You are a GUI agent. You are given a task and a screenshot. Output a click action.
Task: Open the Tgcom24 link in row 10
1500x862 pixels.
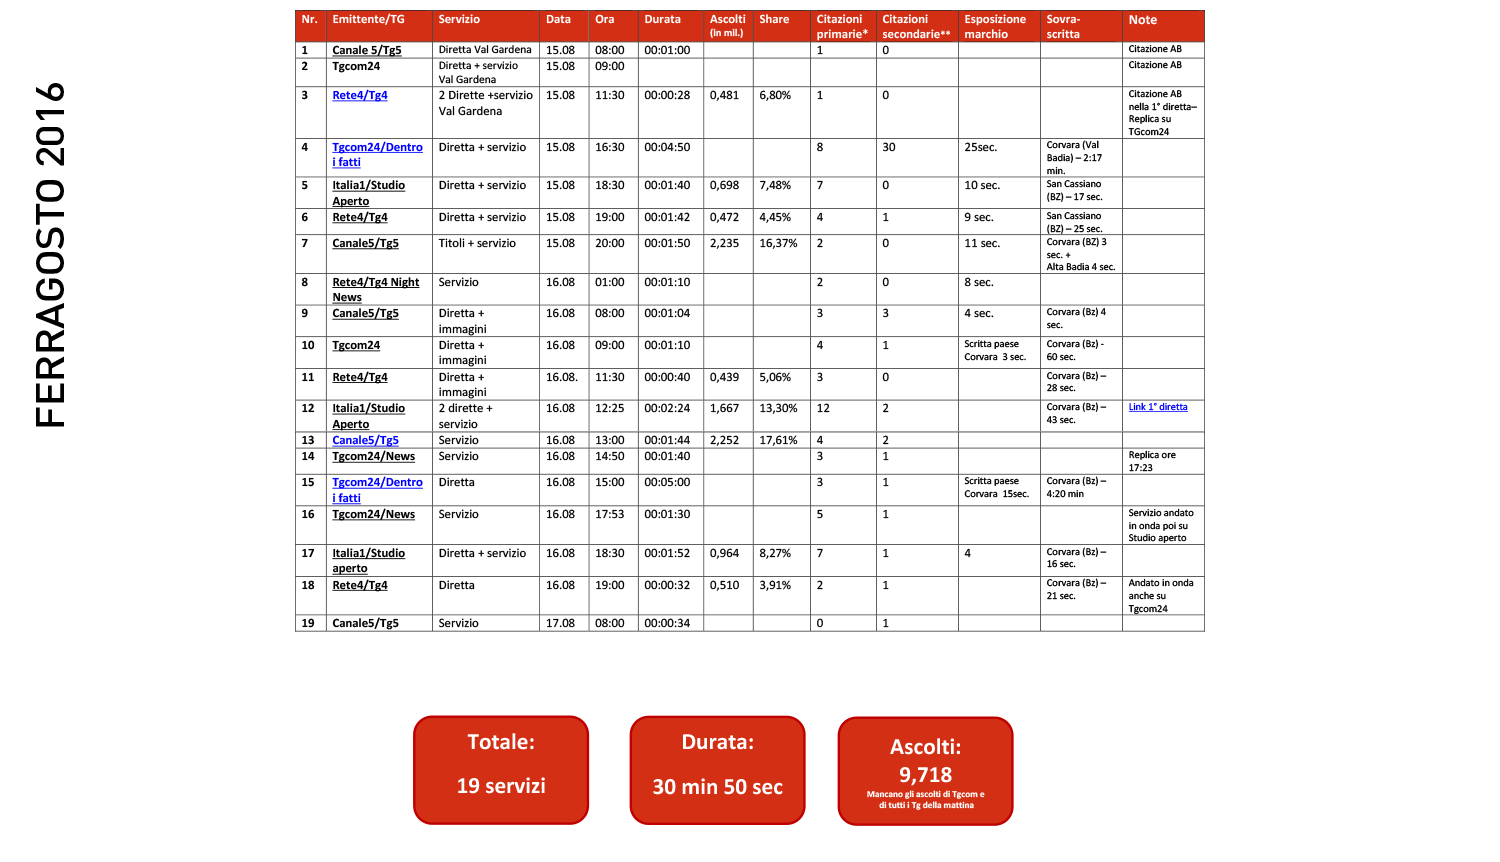[x=356, y=345]
